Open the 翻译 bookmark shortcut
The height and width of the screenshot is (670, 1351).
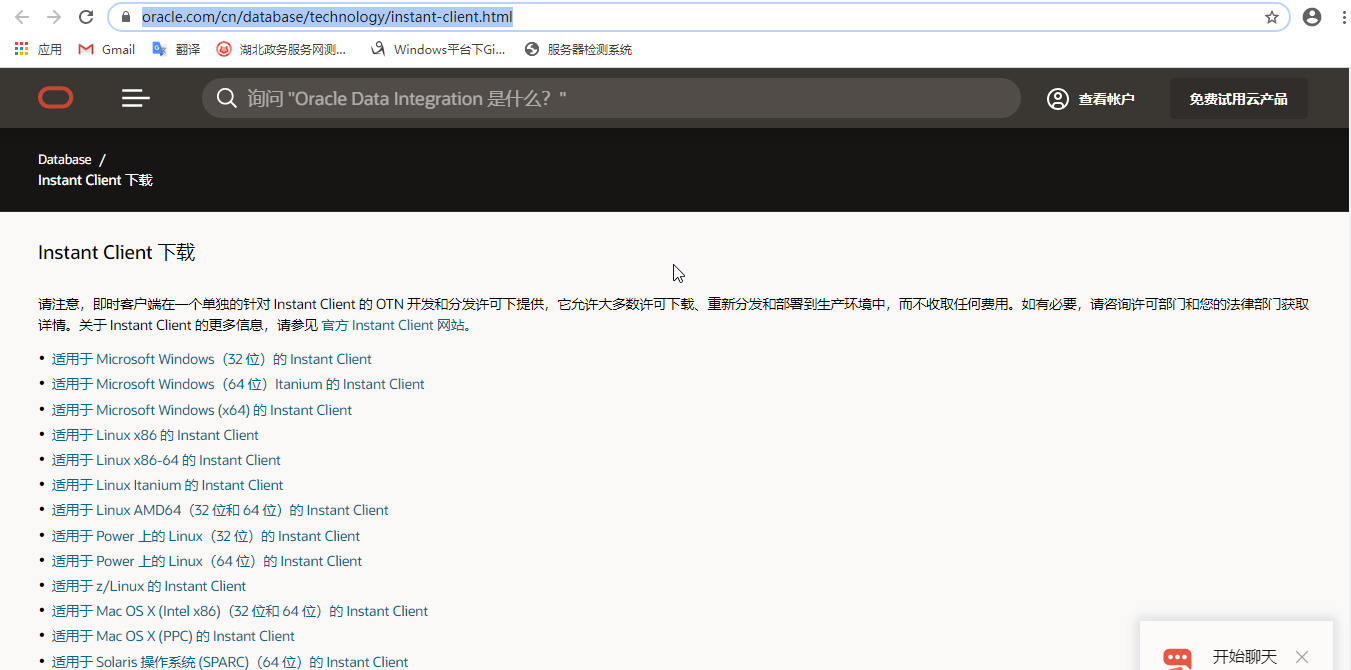[175, 48]
